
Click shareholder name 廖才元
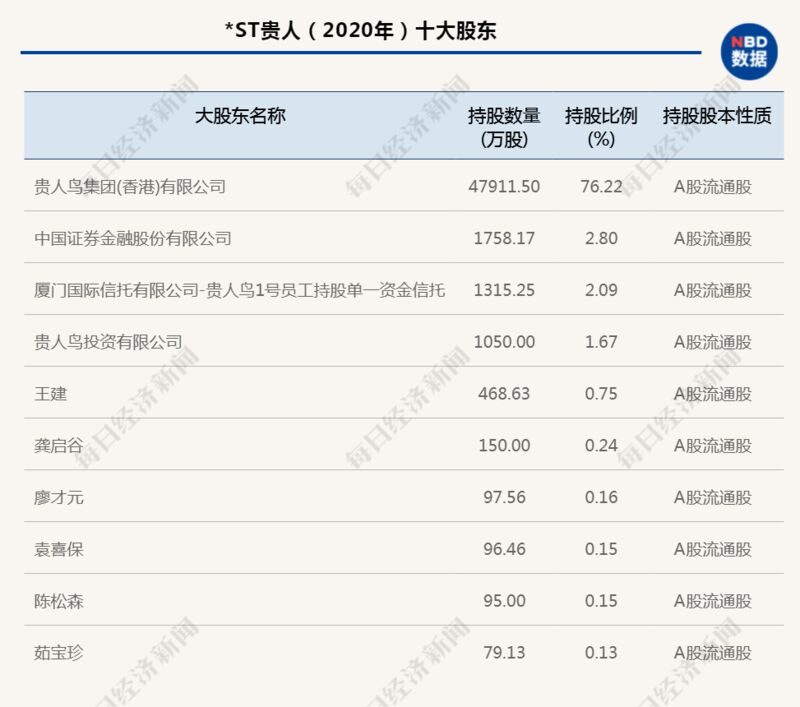coord(59,497)
